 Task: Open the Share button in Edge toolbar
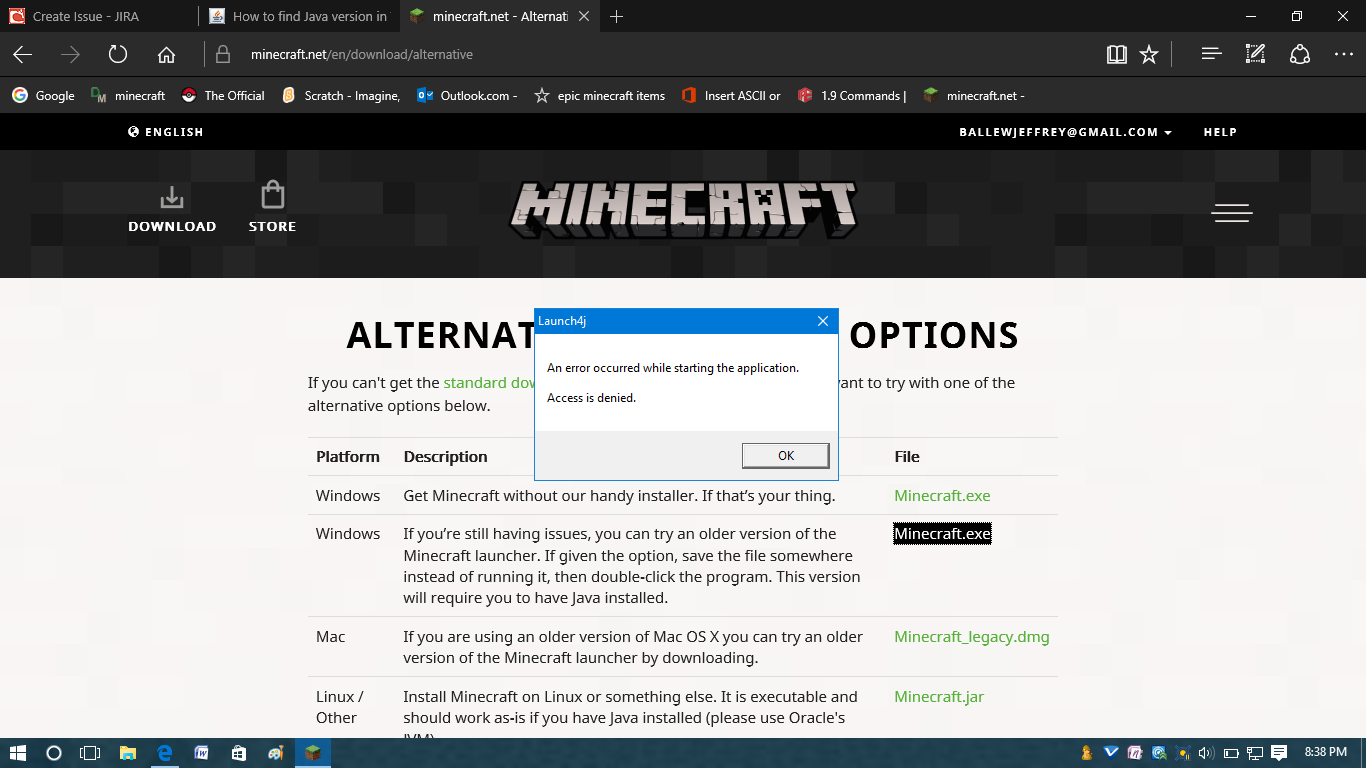(1299, 55)
